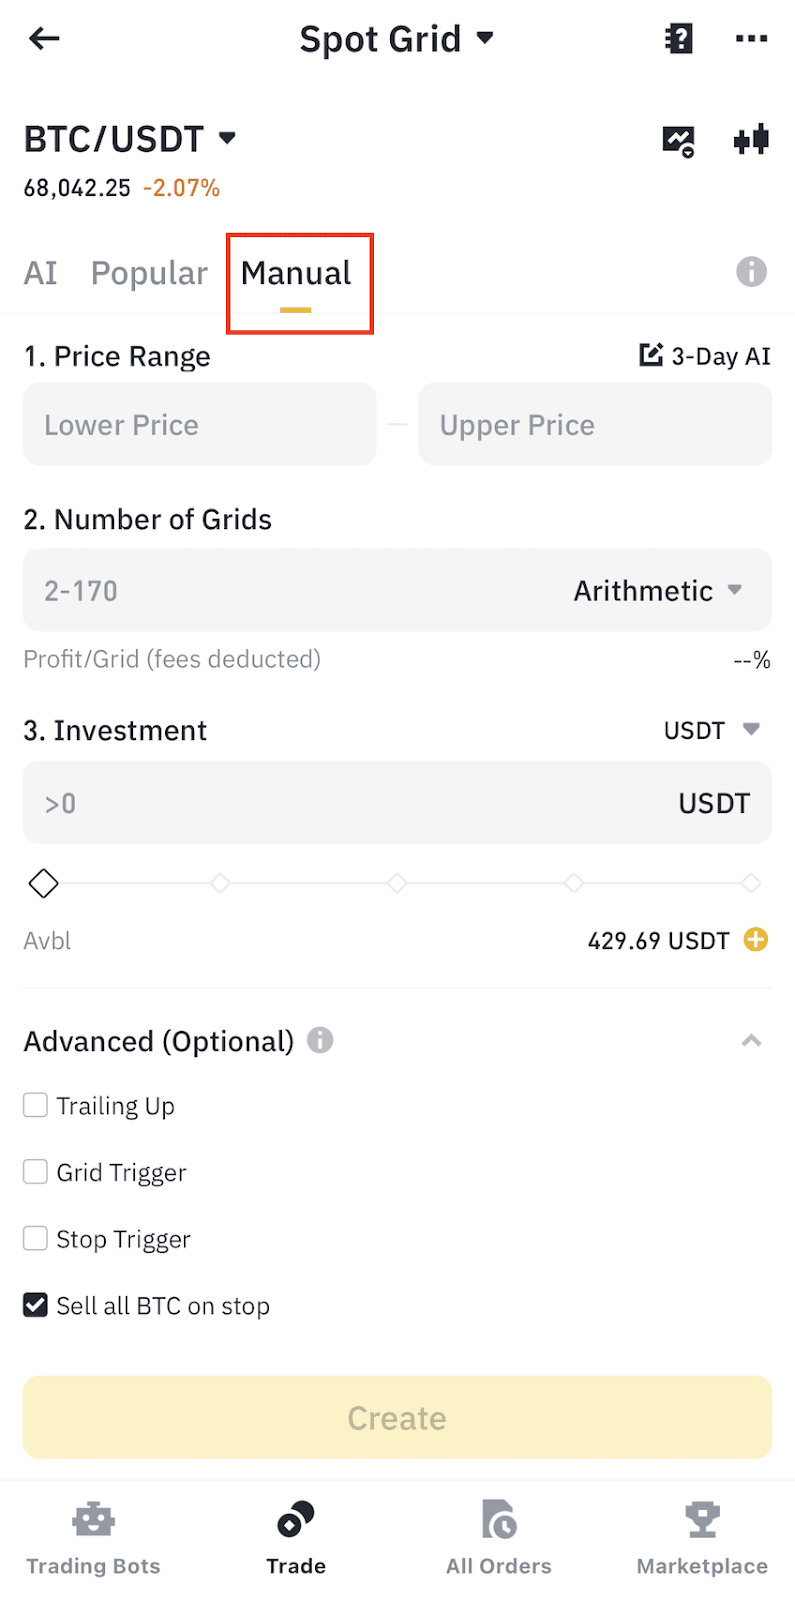This screenshot has width=795, height=1600.
Task: Click the Lower Price input field
Action: [200, 425]
